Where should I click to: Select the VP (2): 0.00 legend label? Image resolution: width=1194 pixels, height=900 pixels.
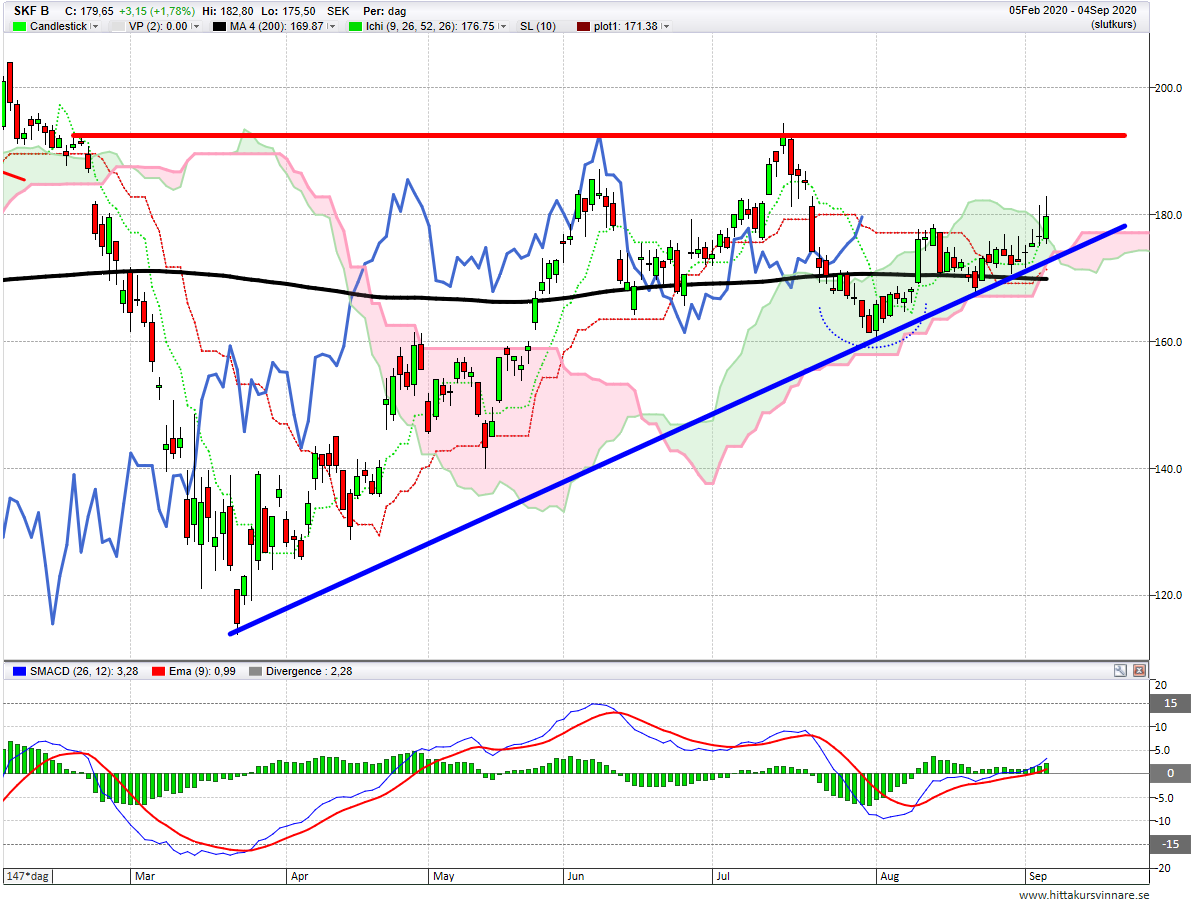point(158,27)
